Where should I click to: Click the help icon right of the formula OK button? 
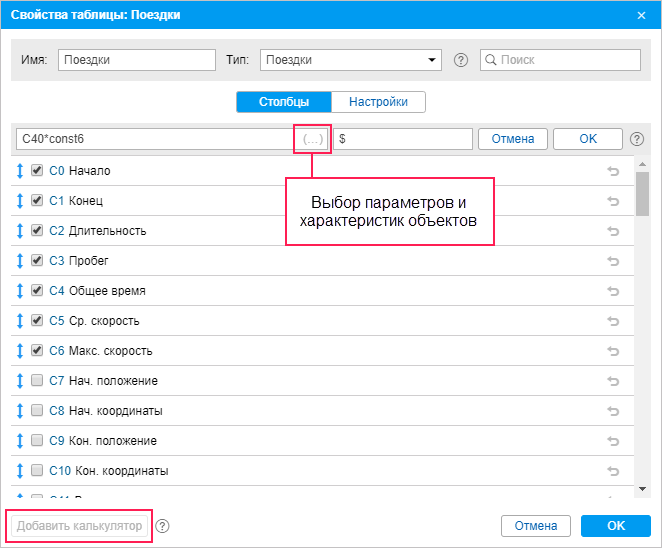tap(637, 139)
